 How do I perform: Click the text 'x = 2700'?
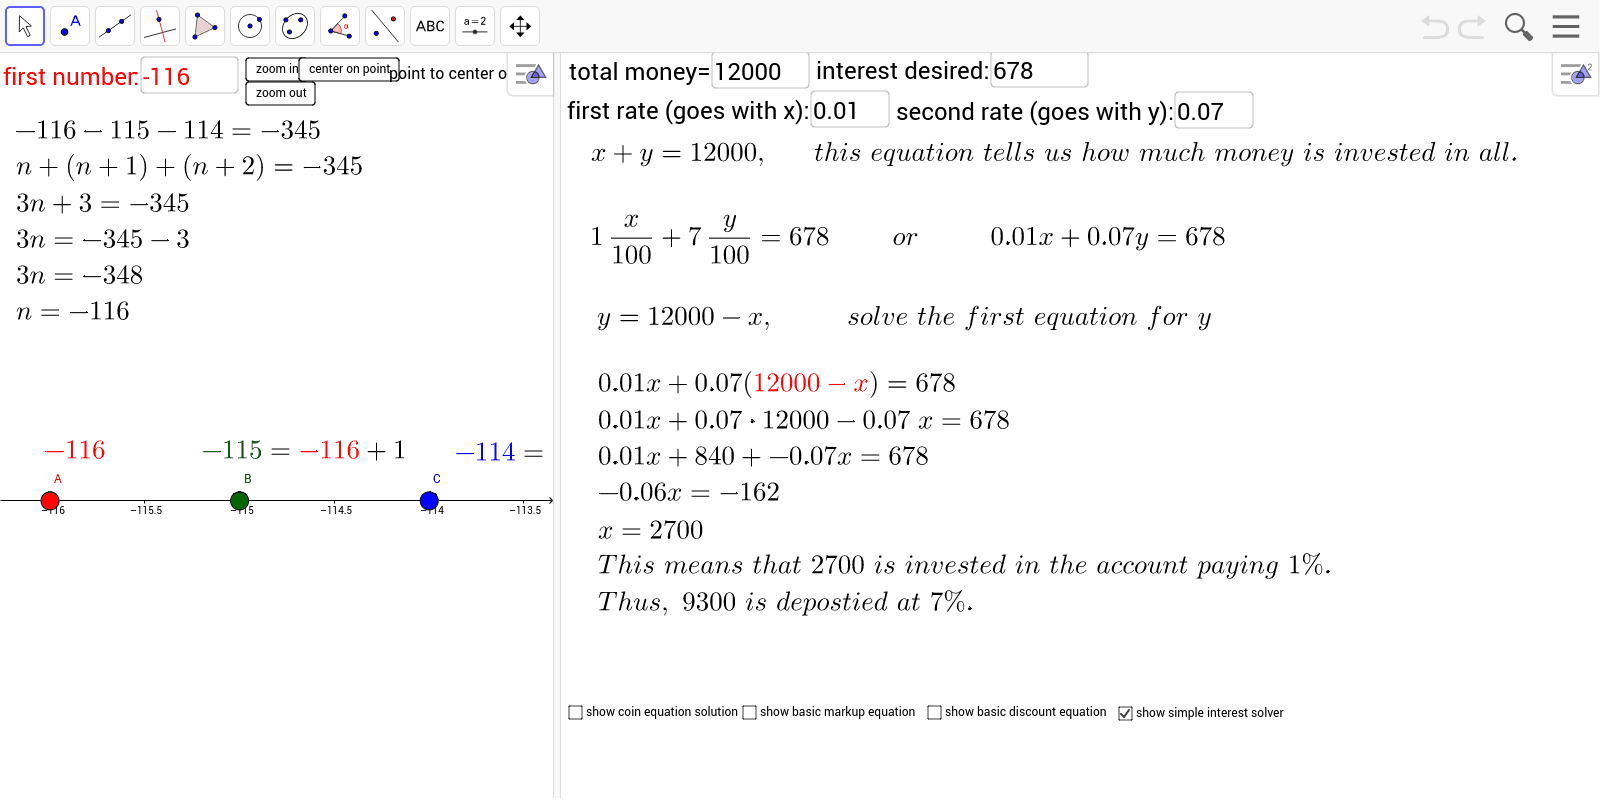click(651, 530)
